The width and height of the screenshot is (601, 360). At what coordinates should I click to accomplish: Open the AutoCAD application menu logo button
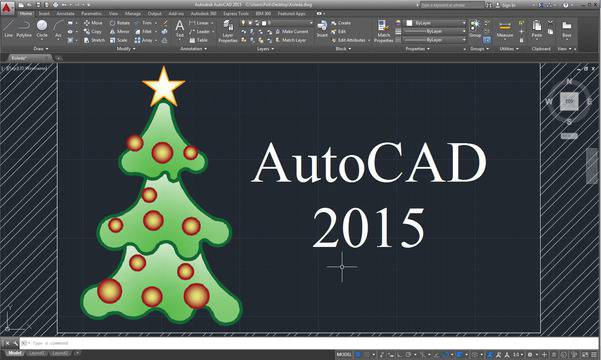[7, 7]
